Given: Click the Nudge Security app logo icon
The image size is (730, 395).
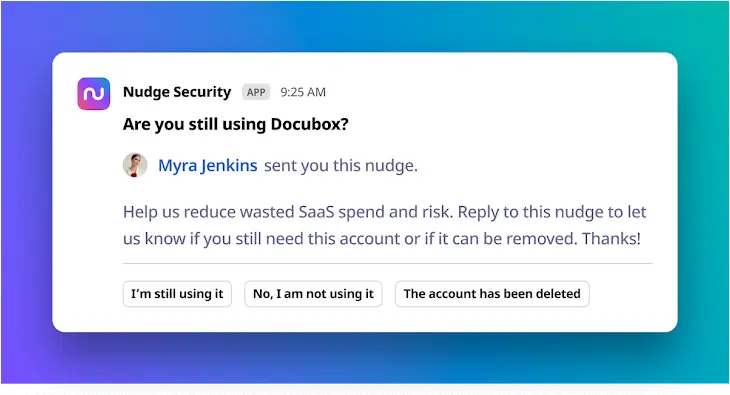Looking at the screenshot, I should pyautogui.click(x=94, y=94).
